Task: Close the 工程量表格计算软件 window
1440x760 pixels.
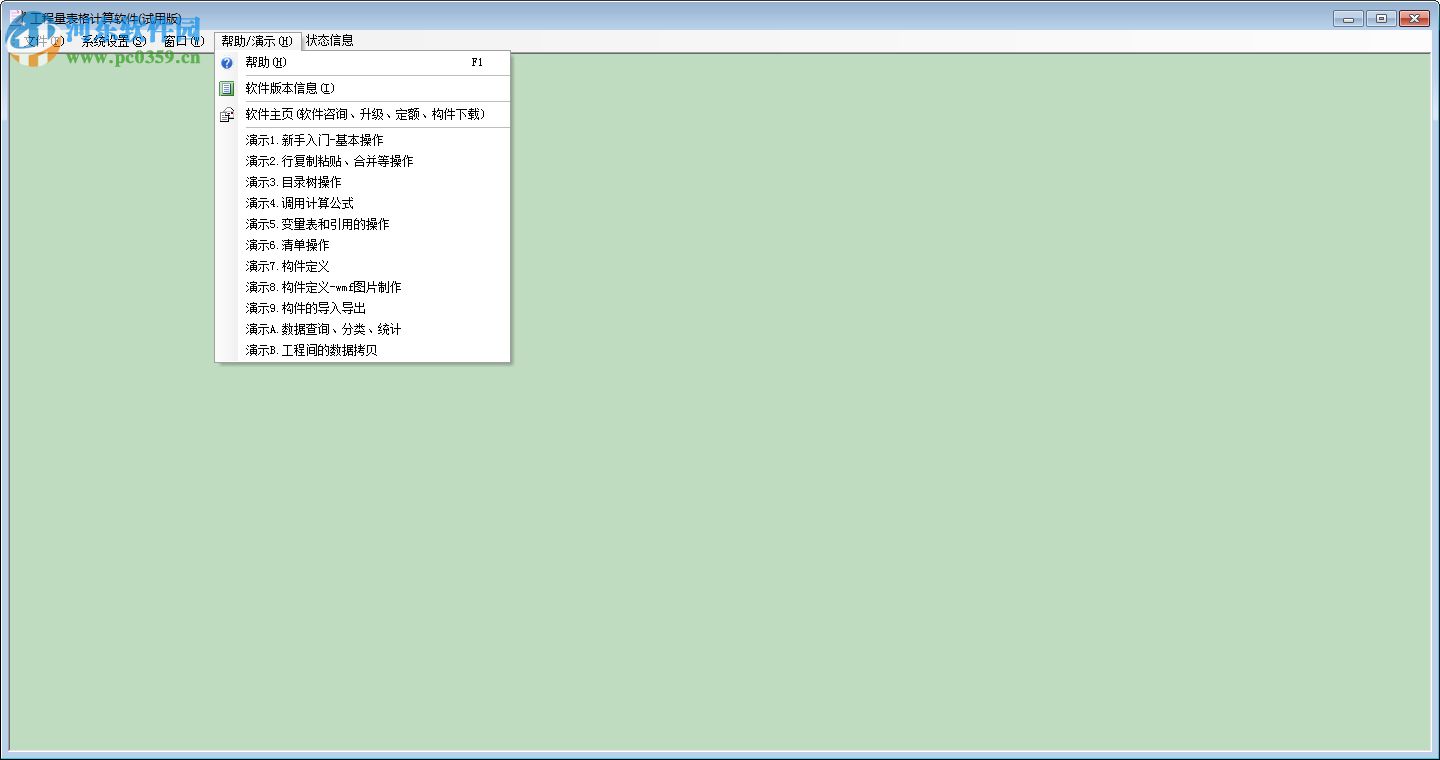Action: (x=1414, y=18)
